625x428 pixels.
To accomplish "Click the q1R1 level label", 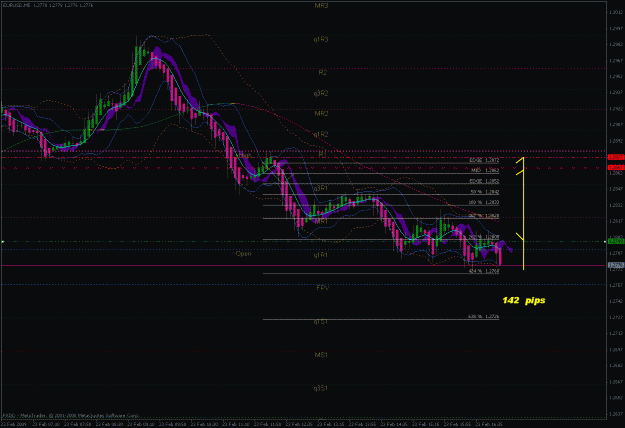I will click(321, 255).
